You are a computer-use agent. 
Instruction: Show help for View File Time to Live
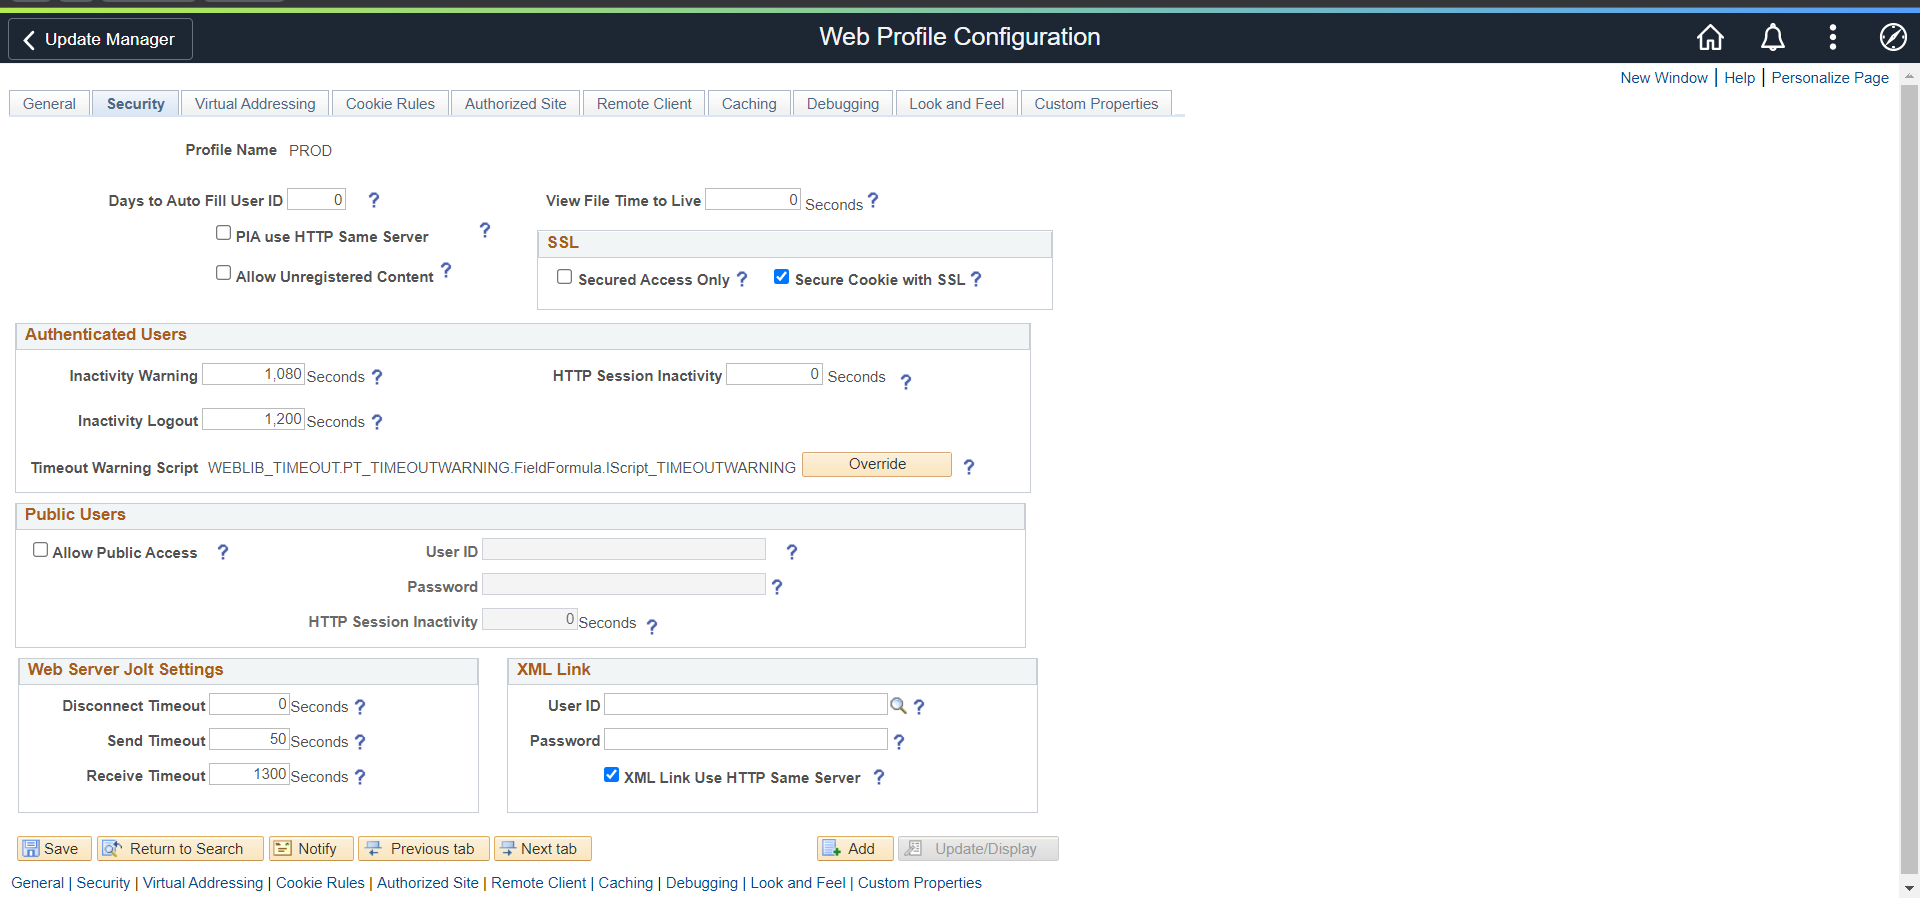873,200
